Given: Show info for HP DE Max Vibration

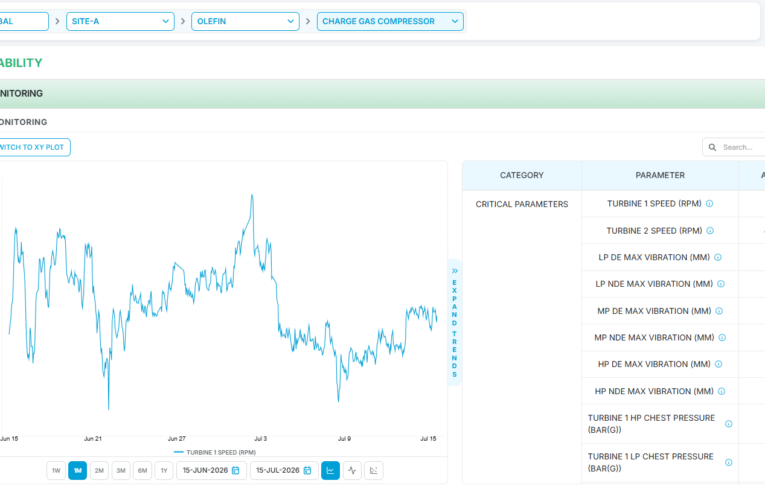Looking at the screenshot, I should point(718,364).
